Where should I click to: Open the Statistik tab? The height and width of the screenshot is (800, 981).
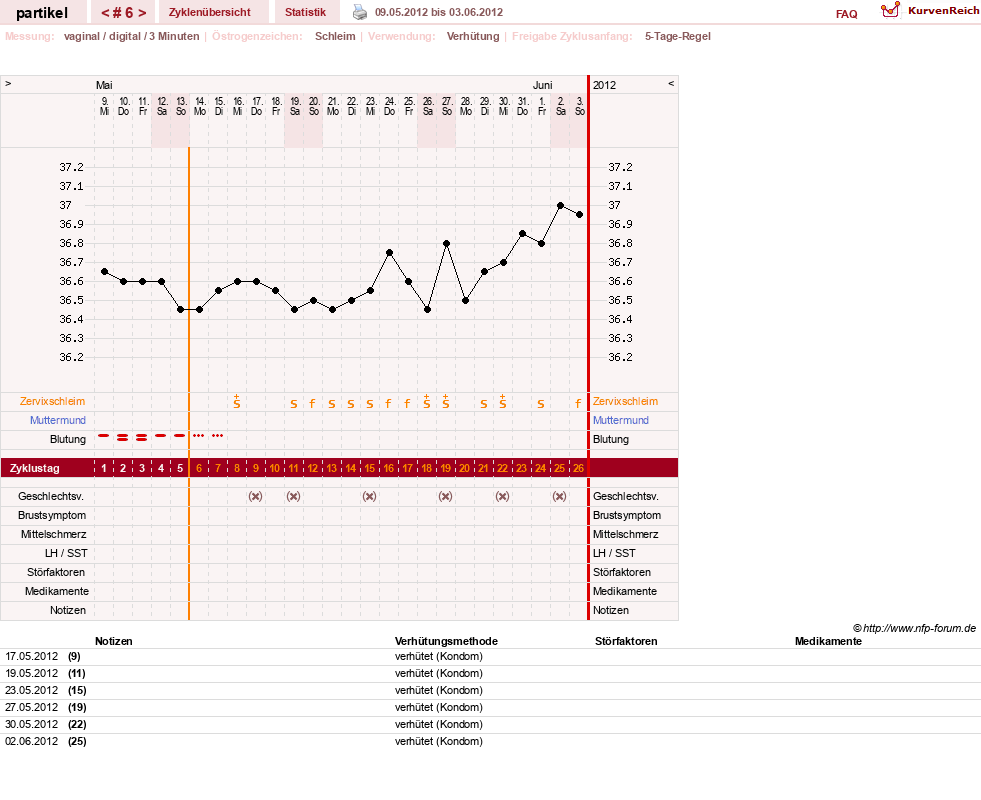[305, 12]
